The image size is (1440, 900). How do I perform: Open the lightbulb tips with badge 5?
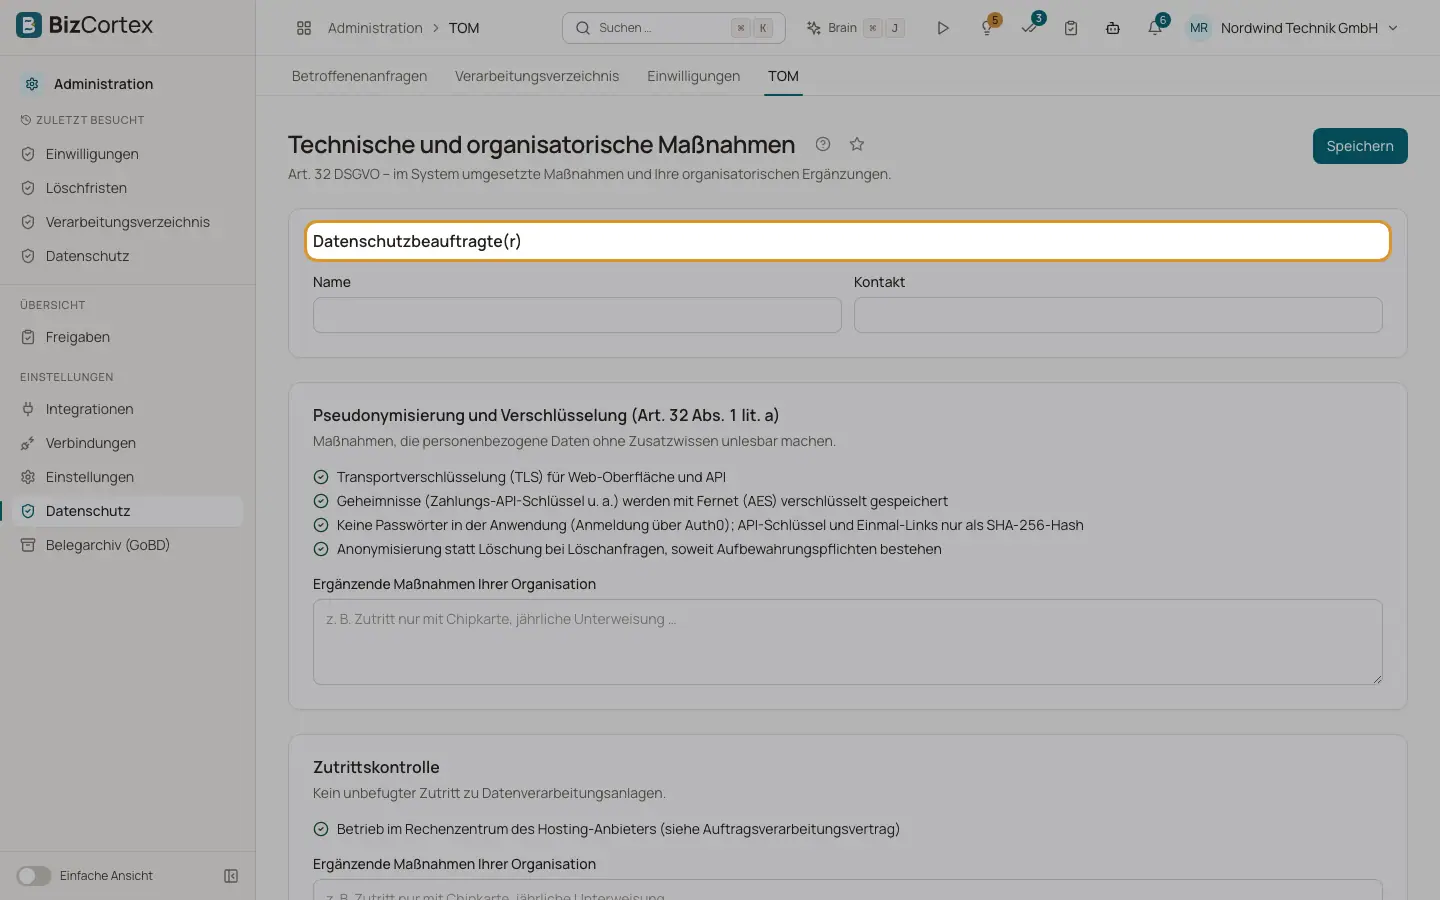(x=987, y=28)
